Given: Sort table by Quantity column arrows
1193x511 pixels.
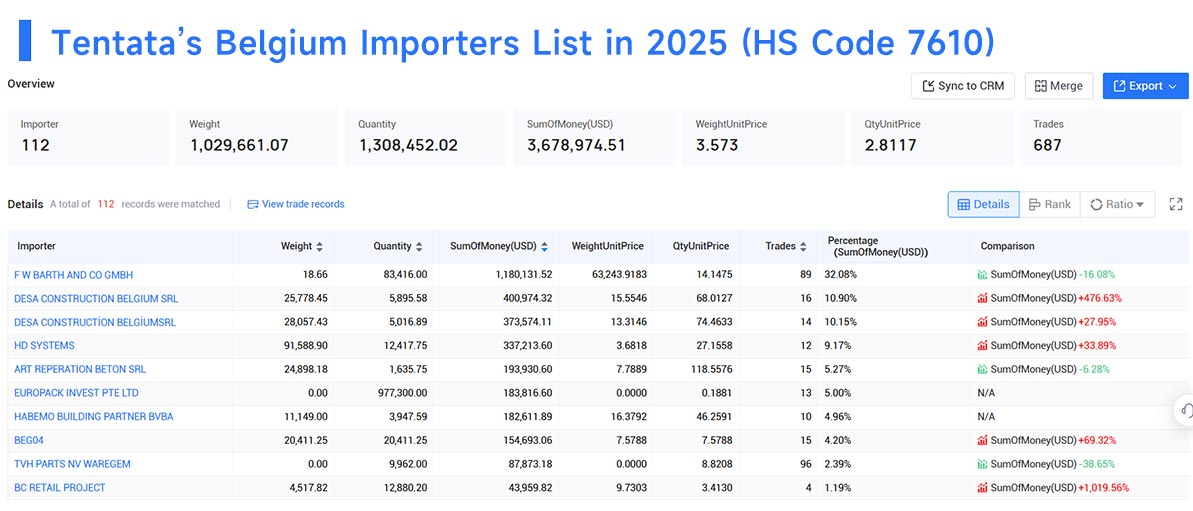Looking at the screenshot, I should point(419,246).
